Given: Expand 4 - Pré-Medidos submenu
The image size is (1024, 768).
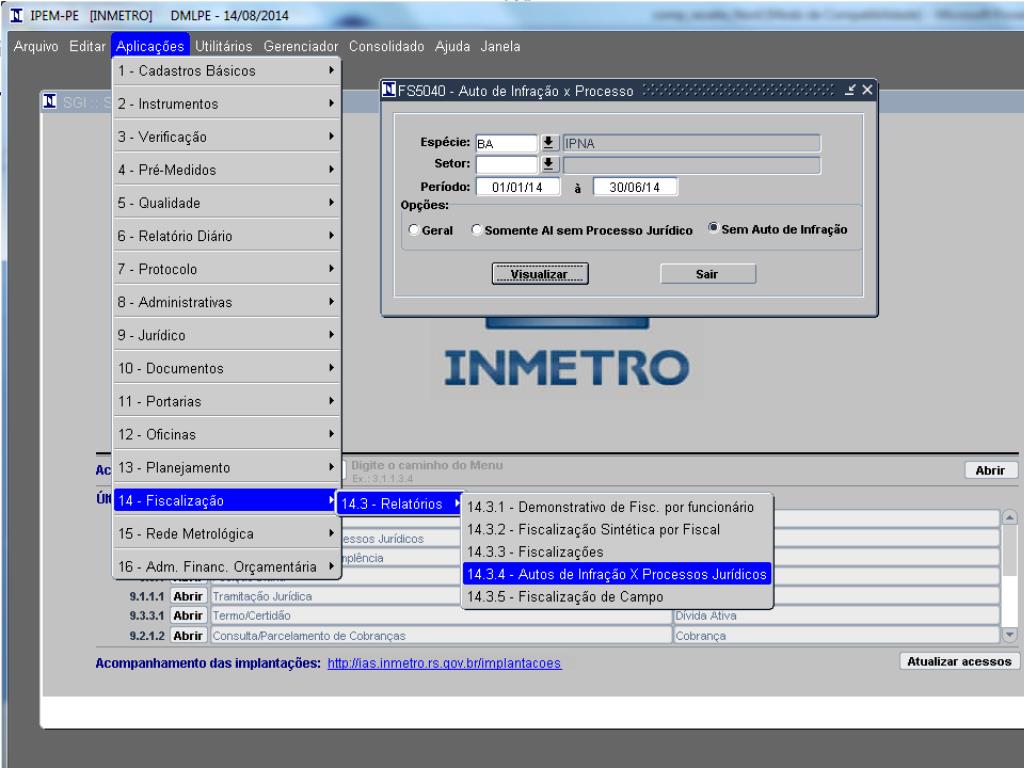Looking at the screenshot, I should pyautogui.click(x=227, y=170).
